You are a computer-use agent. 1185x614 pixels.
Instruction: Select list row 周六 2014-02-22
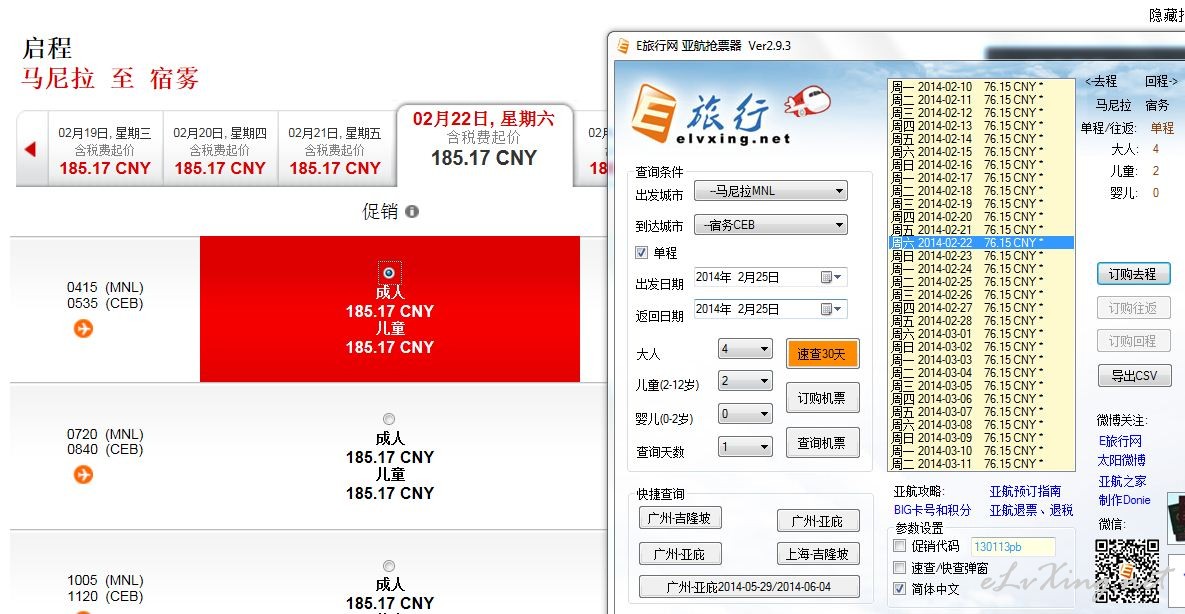click(980, 243)
